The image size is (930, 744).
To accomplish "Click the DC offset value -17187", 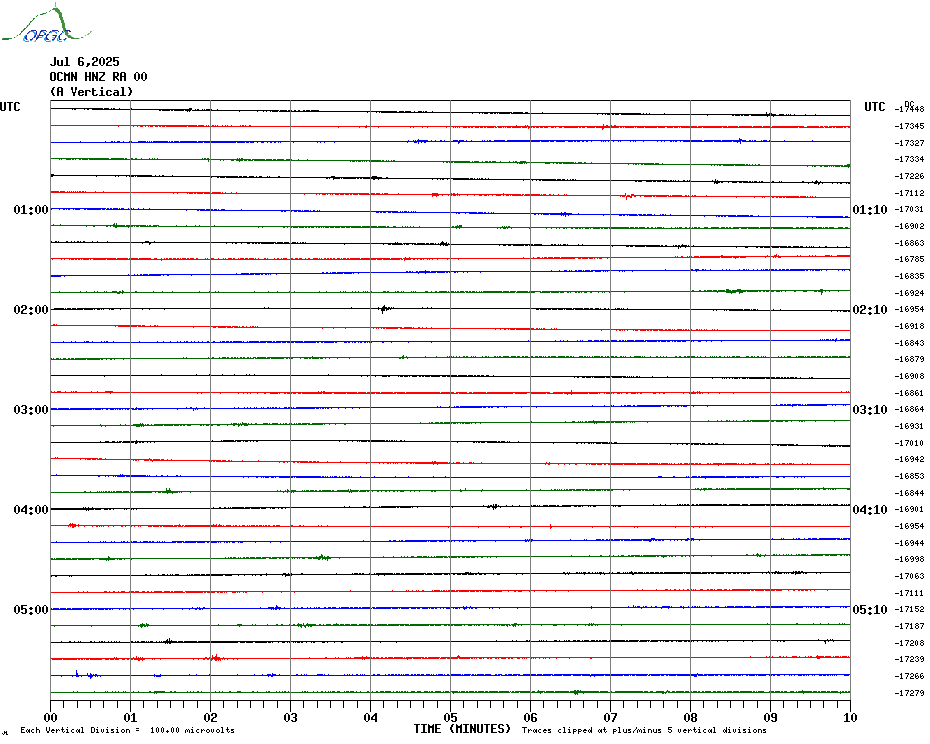I will [x=909, y=626].
